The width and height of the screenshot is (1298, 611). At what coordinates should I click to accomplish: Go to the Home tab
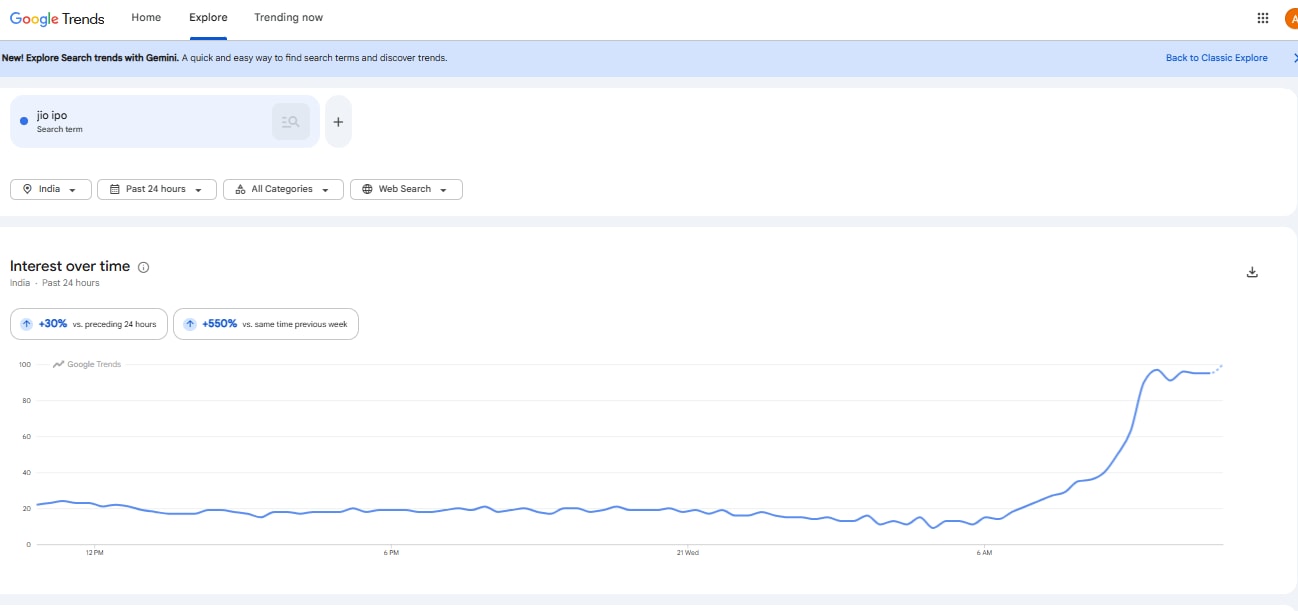pos(146,18)
